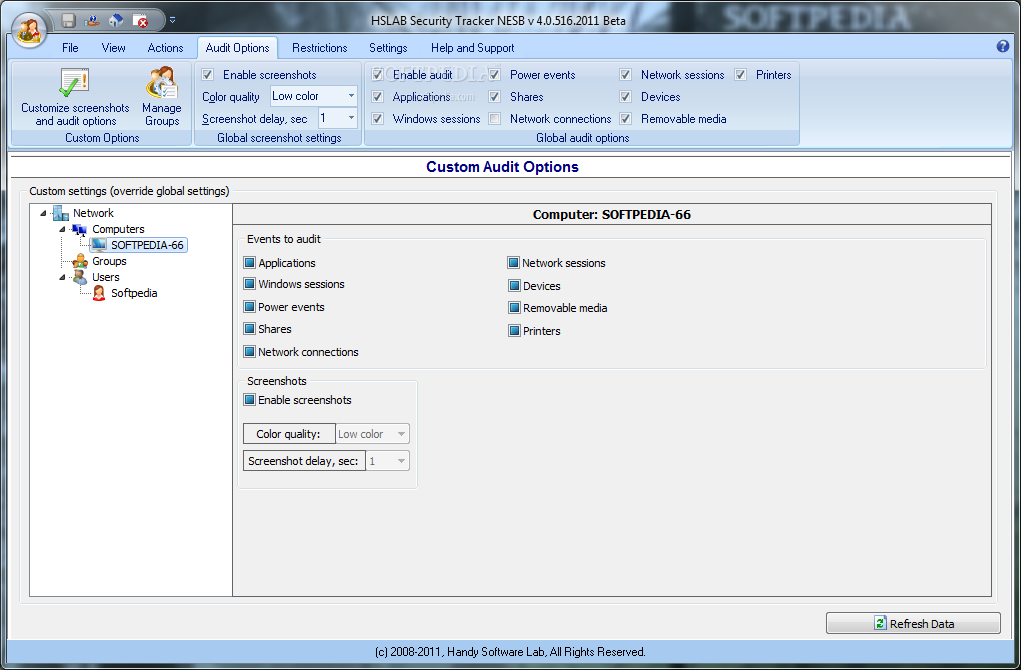Open the Settings tab
The width and height of the screenshot is (1021, 670).
(388, 48)
